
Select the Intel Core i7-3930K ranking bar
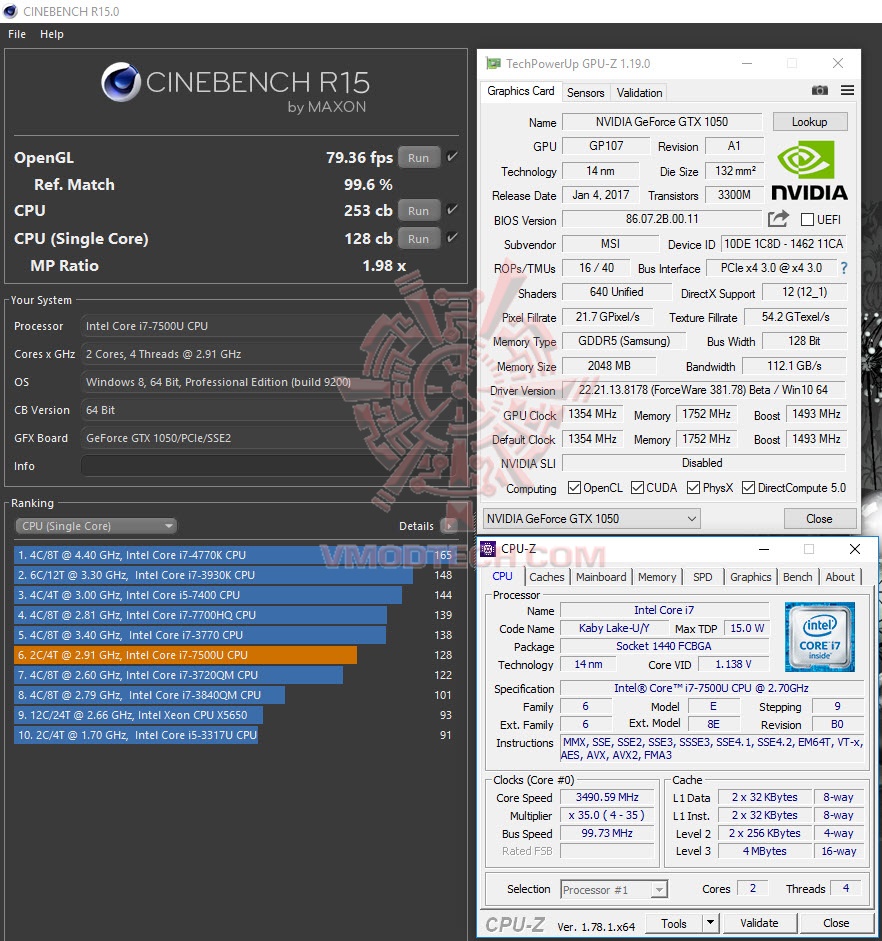click(214, 575)
